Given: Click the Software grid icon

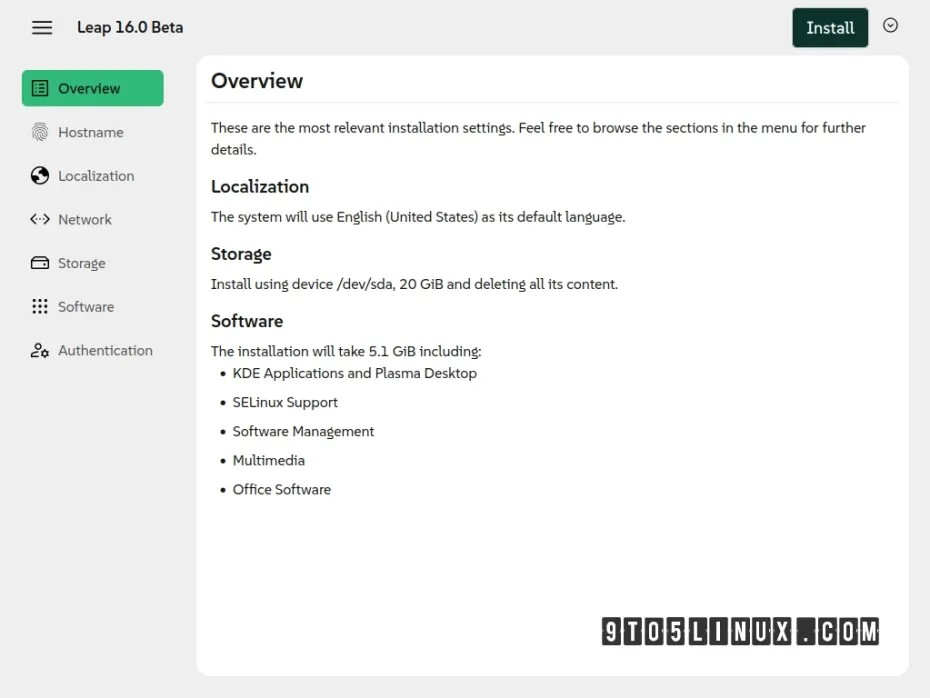Looking at the screenshot, I should point(38,306).
